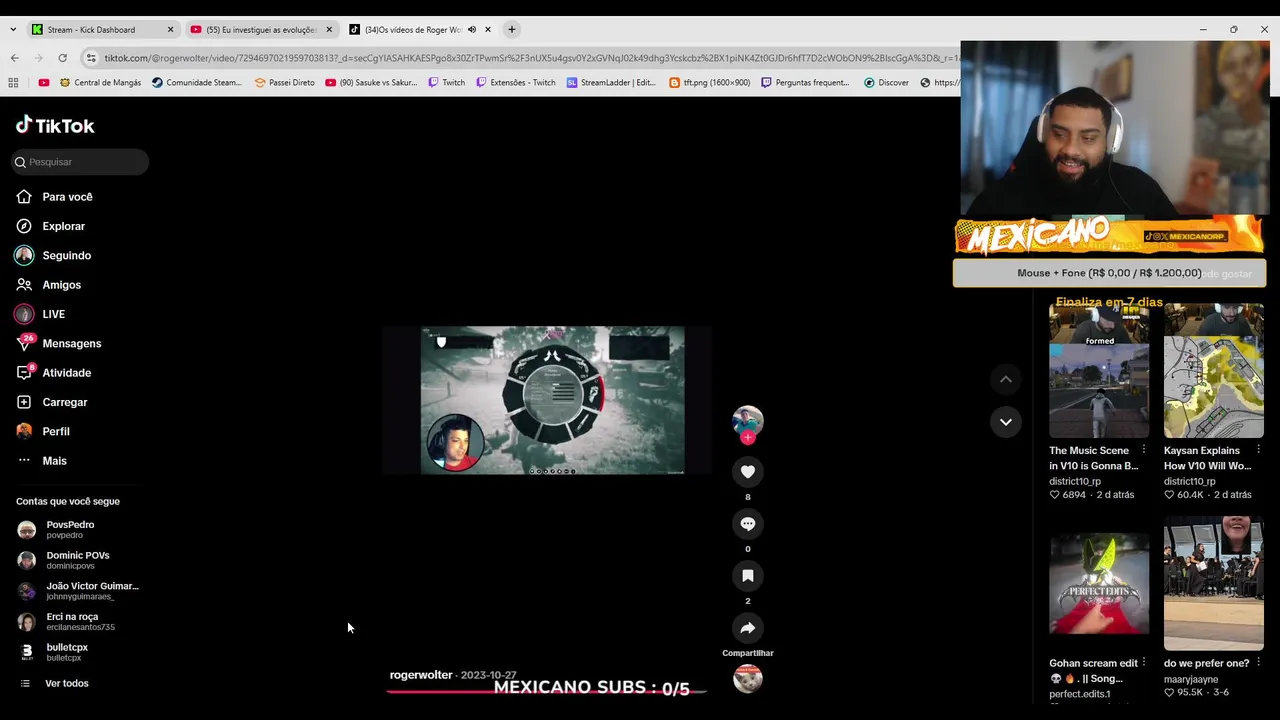Open Extensões - Twitch bookmark
The width and height of the screenshot is (1280, 720).
point(516,83)
